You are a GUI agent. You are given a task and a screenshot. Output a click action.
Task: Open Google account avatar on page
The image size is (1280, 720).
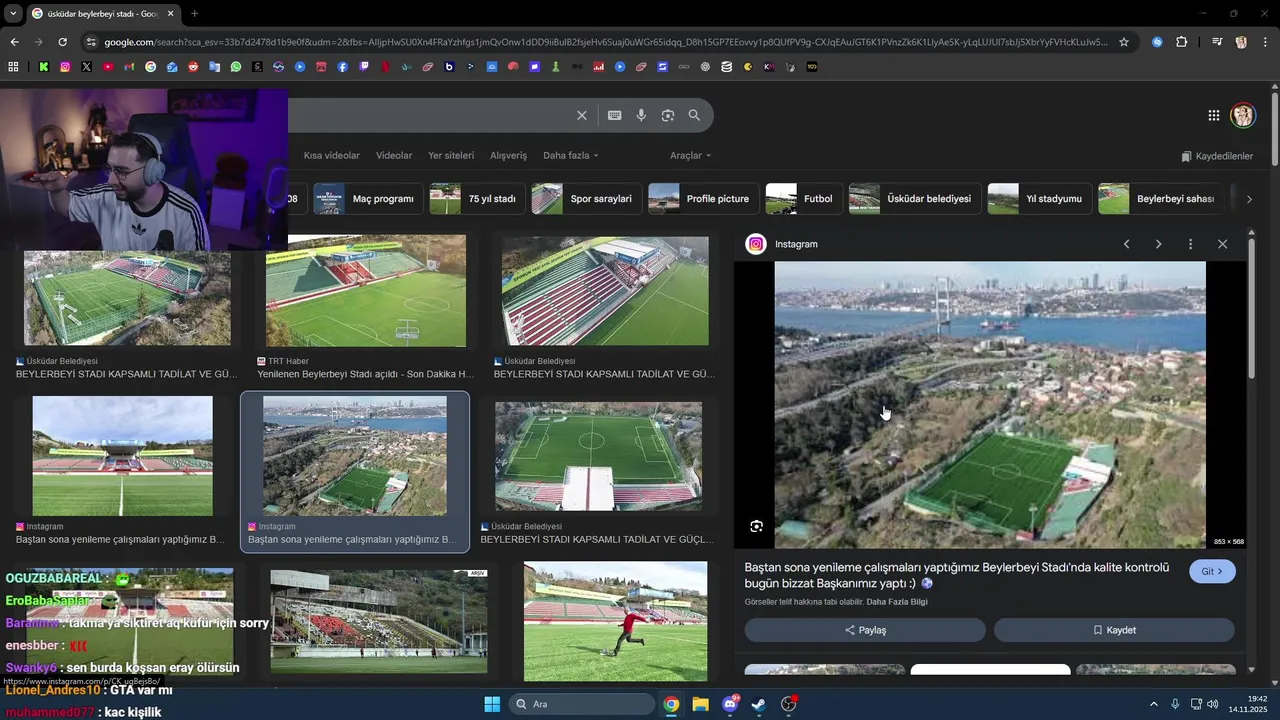click(1243, 115)
